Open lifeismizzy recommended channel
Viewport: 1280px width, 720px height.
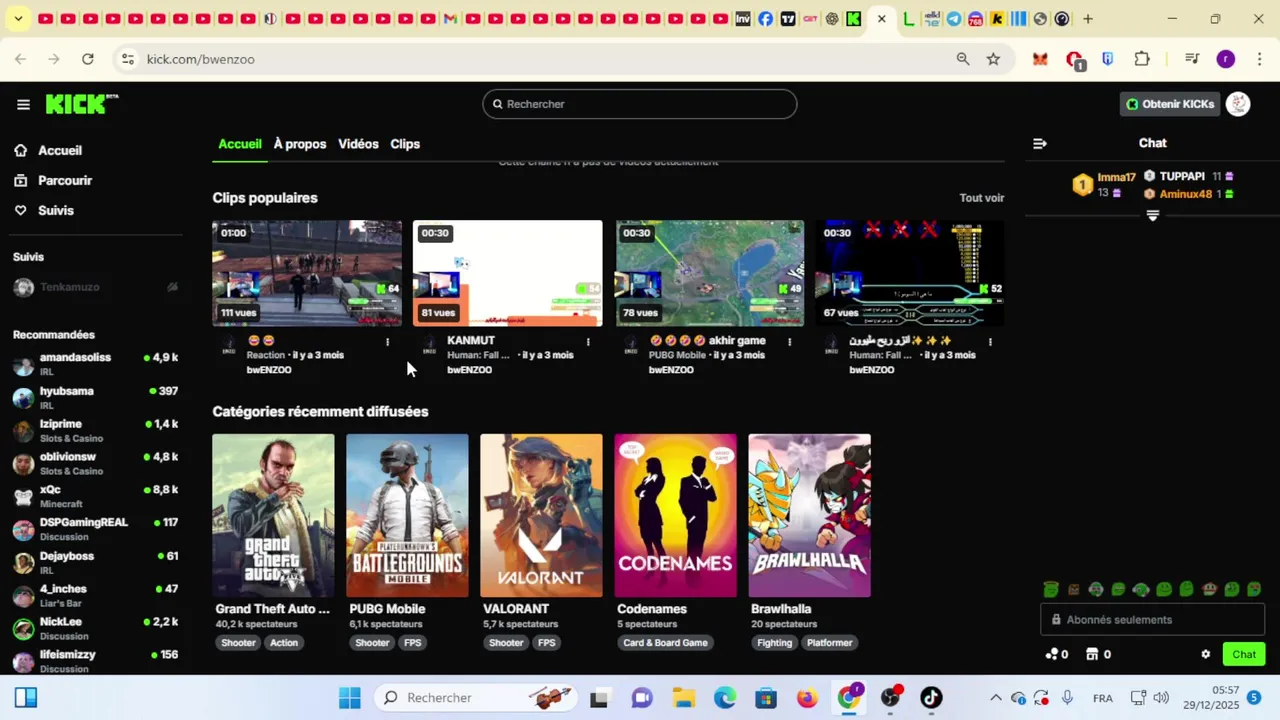(95, 661)
